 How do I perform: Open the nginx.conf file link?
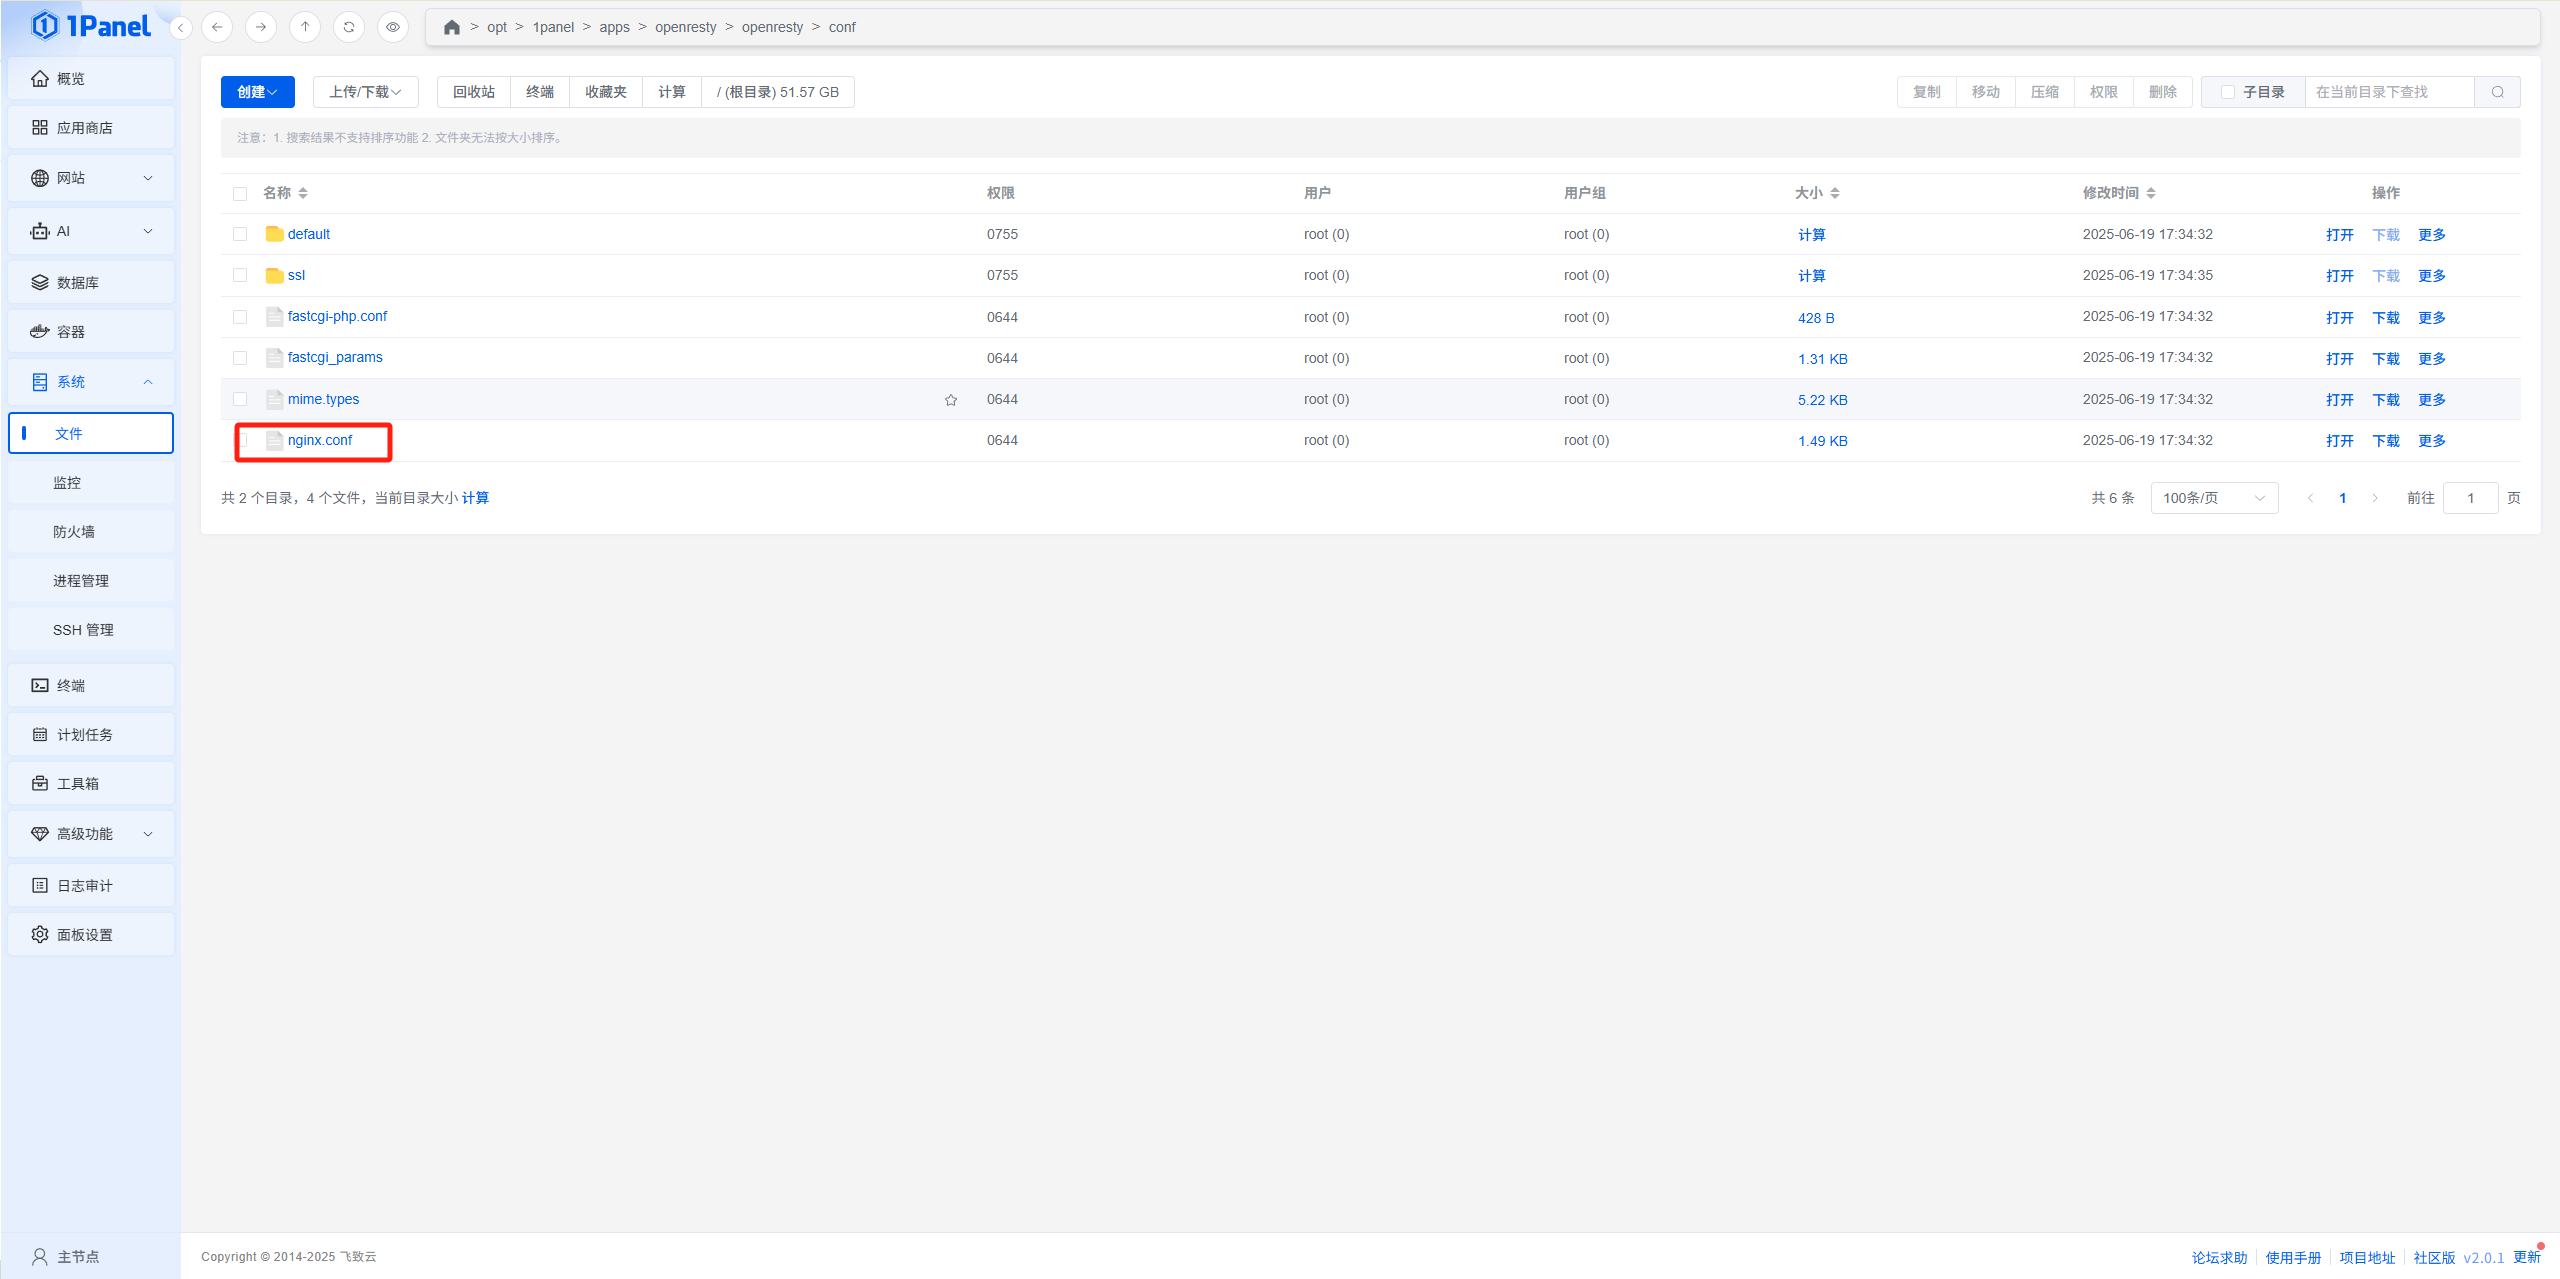pyautogui.click(x=320, y=440)
